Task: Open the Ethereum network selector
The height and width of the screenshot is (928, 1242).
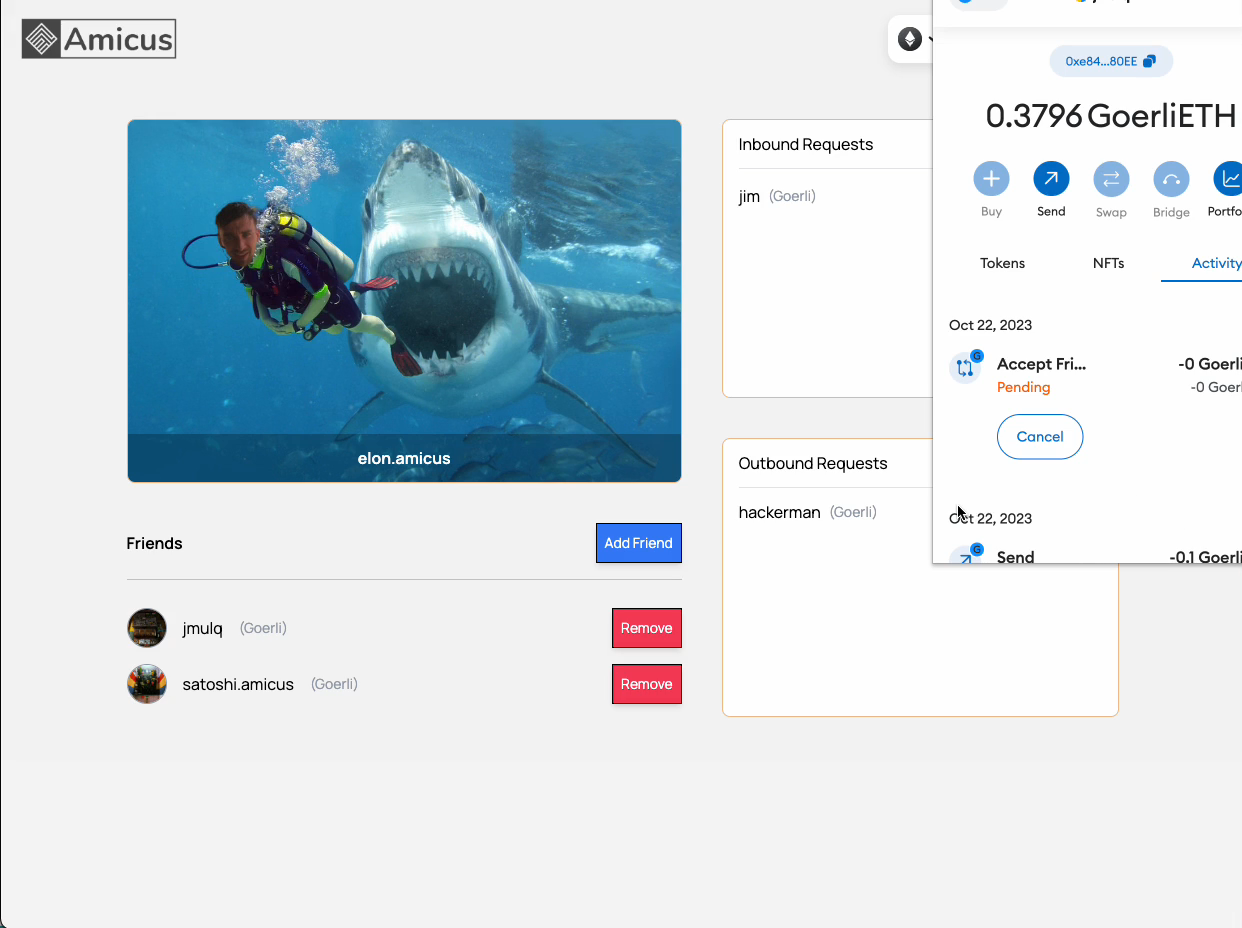Action: [x=912, y=39]
